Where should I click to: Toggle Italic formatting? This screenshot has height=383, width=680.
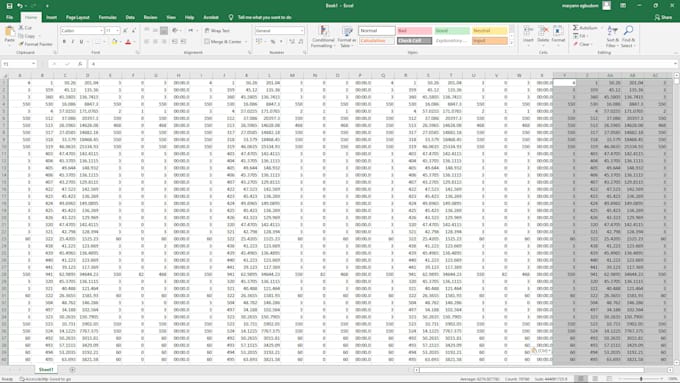[x=72, y=42]
